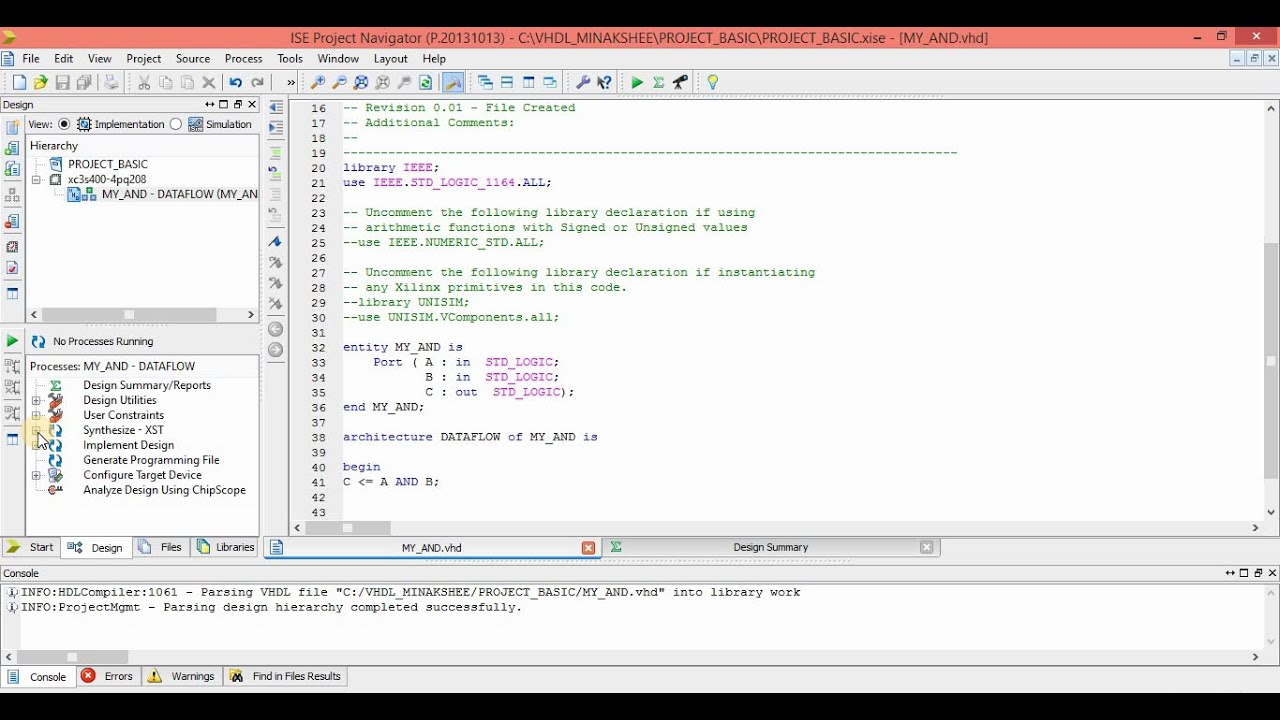Switch to the Libraries tab
This screenshot has width=1280, height=720.
click(226, 547)
